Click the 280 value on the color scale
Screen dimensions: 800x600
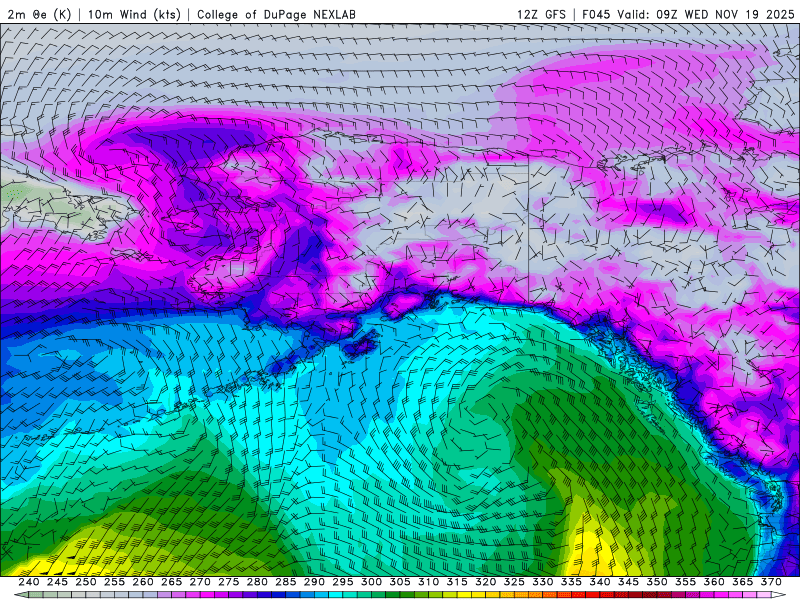(257, 582)
